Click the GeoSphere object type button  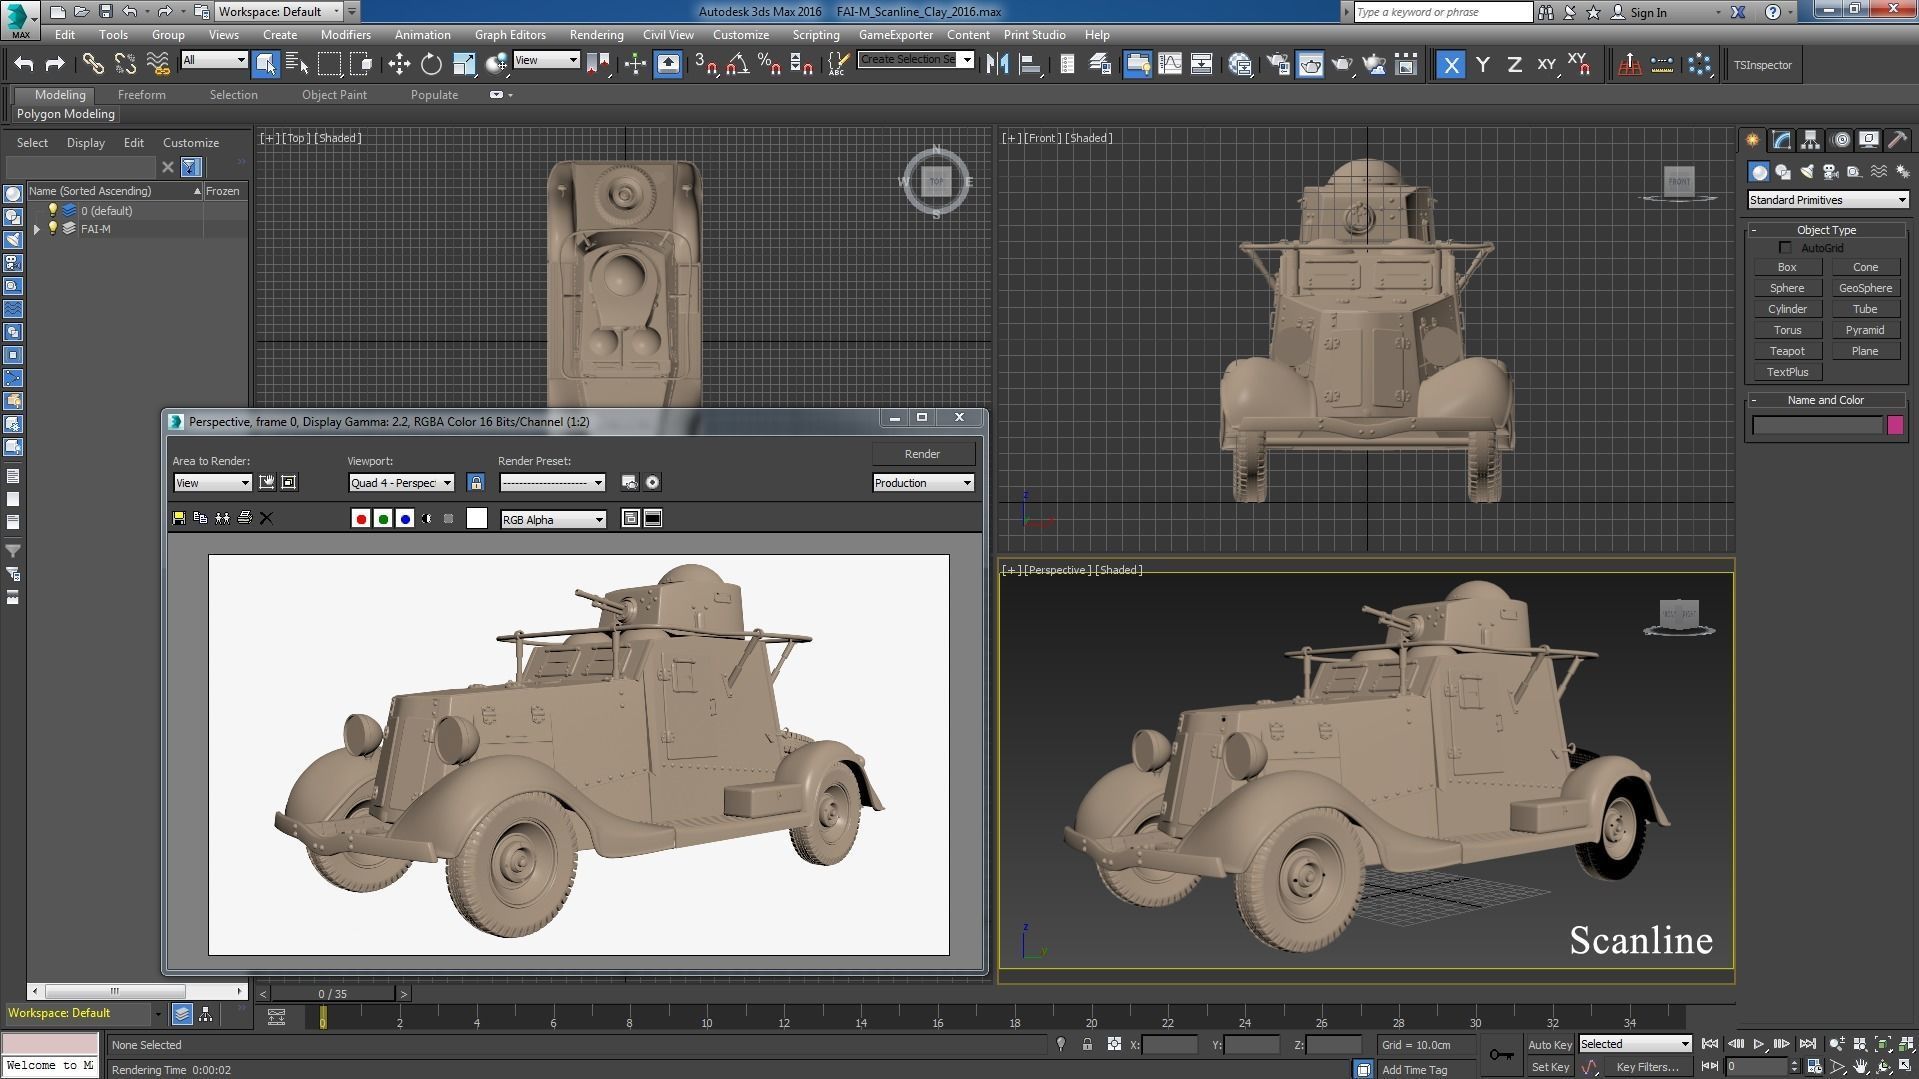(1865, 288)
